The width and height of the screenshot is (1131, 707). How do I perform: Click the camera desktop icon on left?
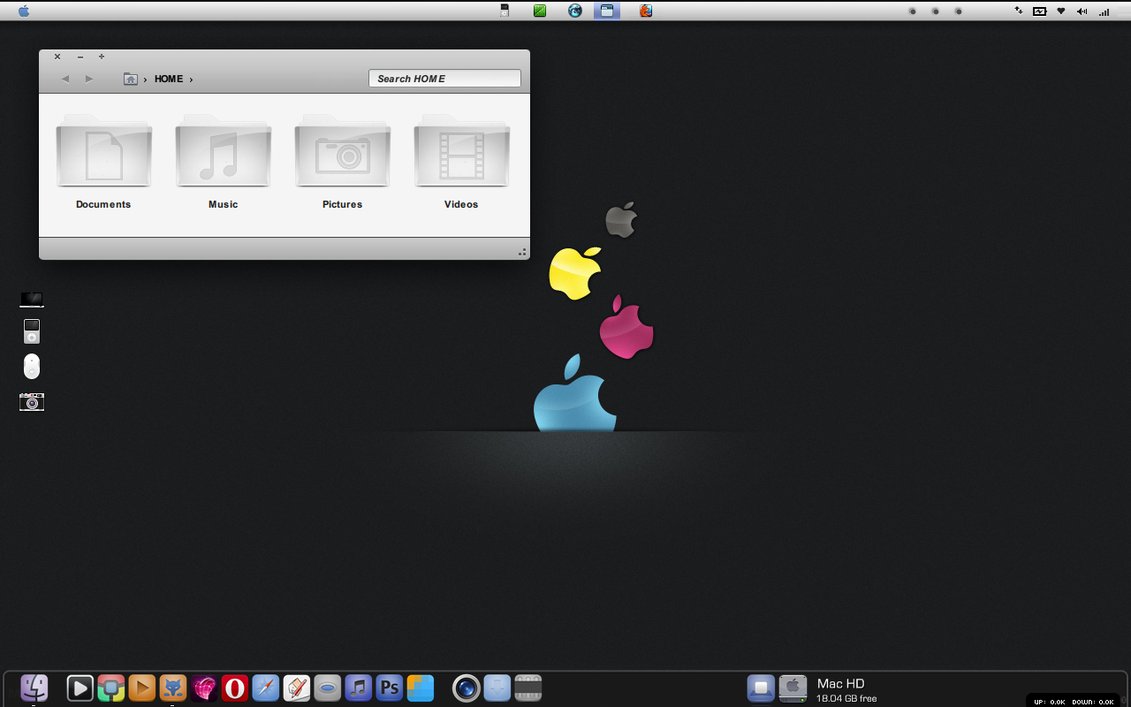coord(32,402)
